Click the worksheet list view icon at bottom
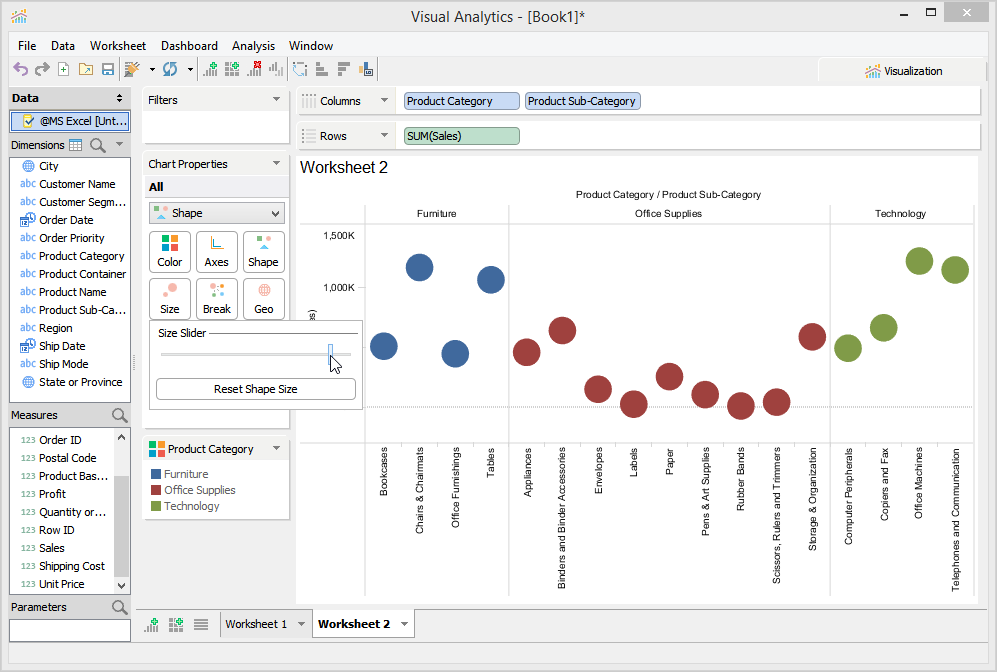 (x=201, y=624)
